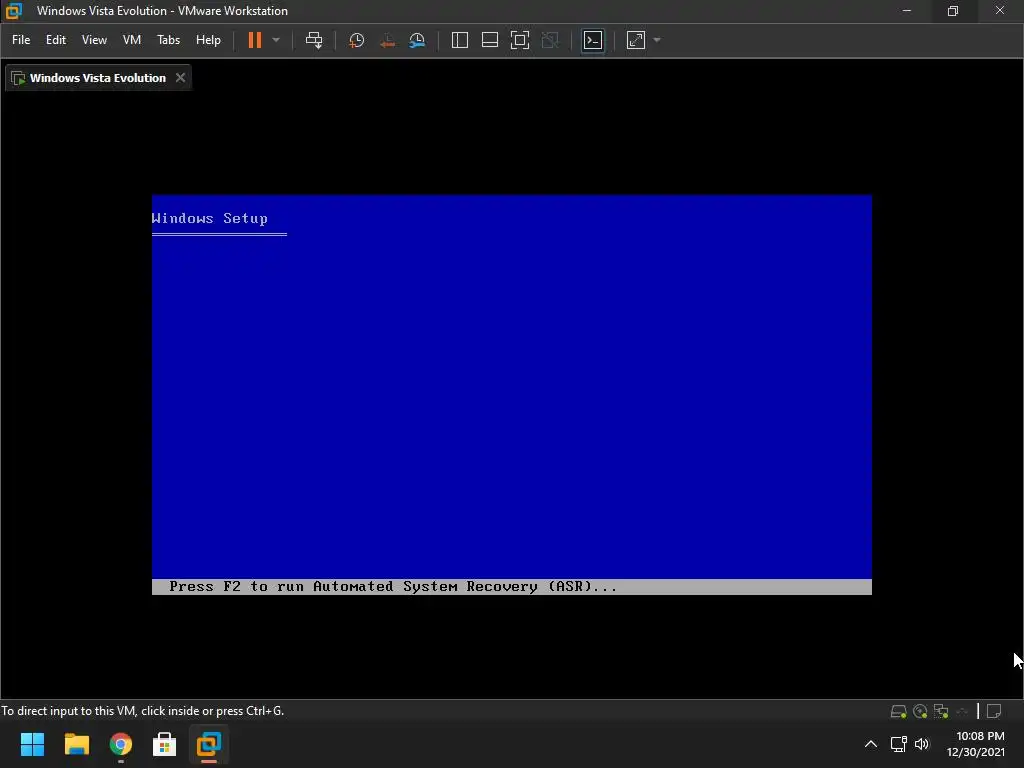1024x768 pixels.
Task: Click the VMware logo in the title bar
Action: click(x=14, y=10)
